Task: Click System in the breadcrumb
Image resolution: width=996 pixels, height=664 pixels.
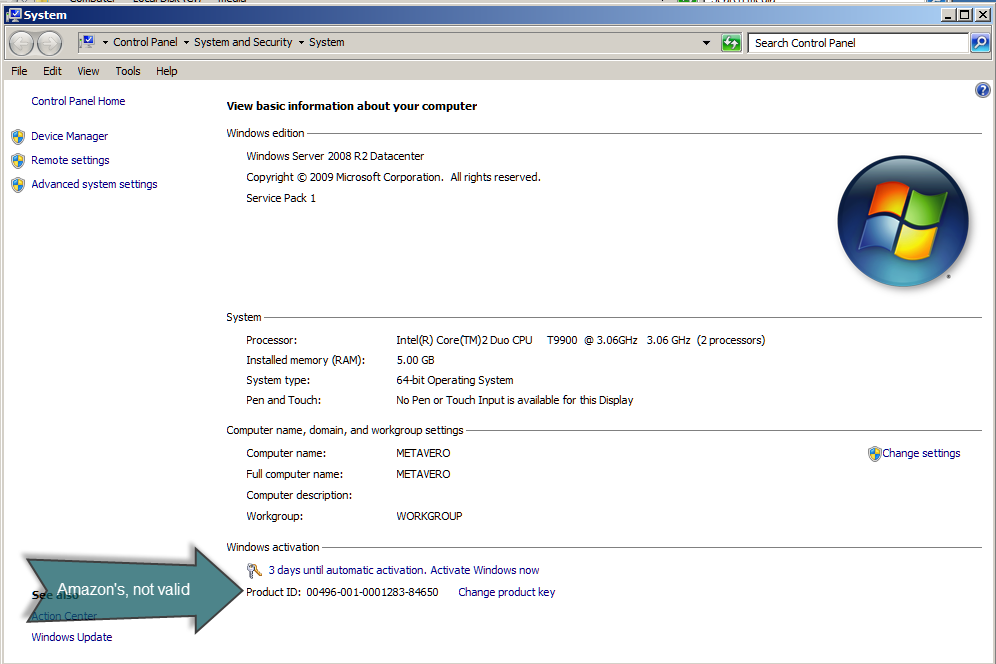Action: (326, 42)
